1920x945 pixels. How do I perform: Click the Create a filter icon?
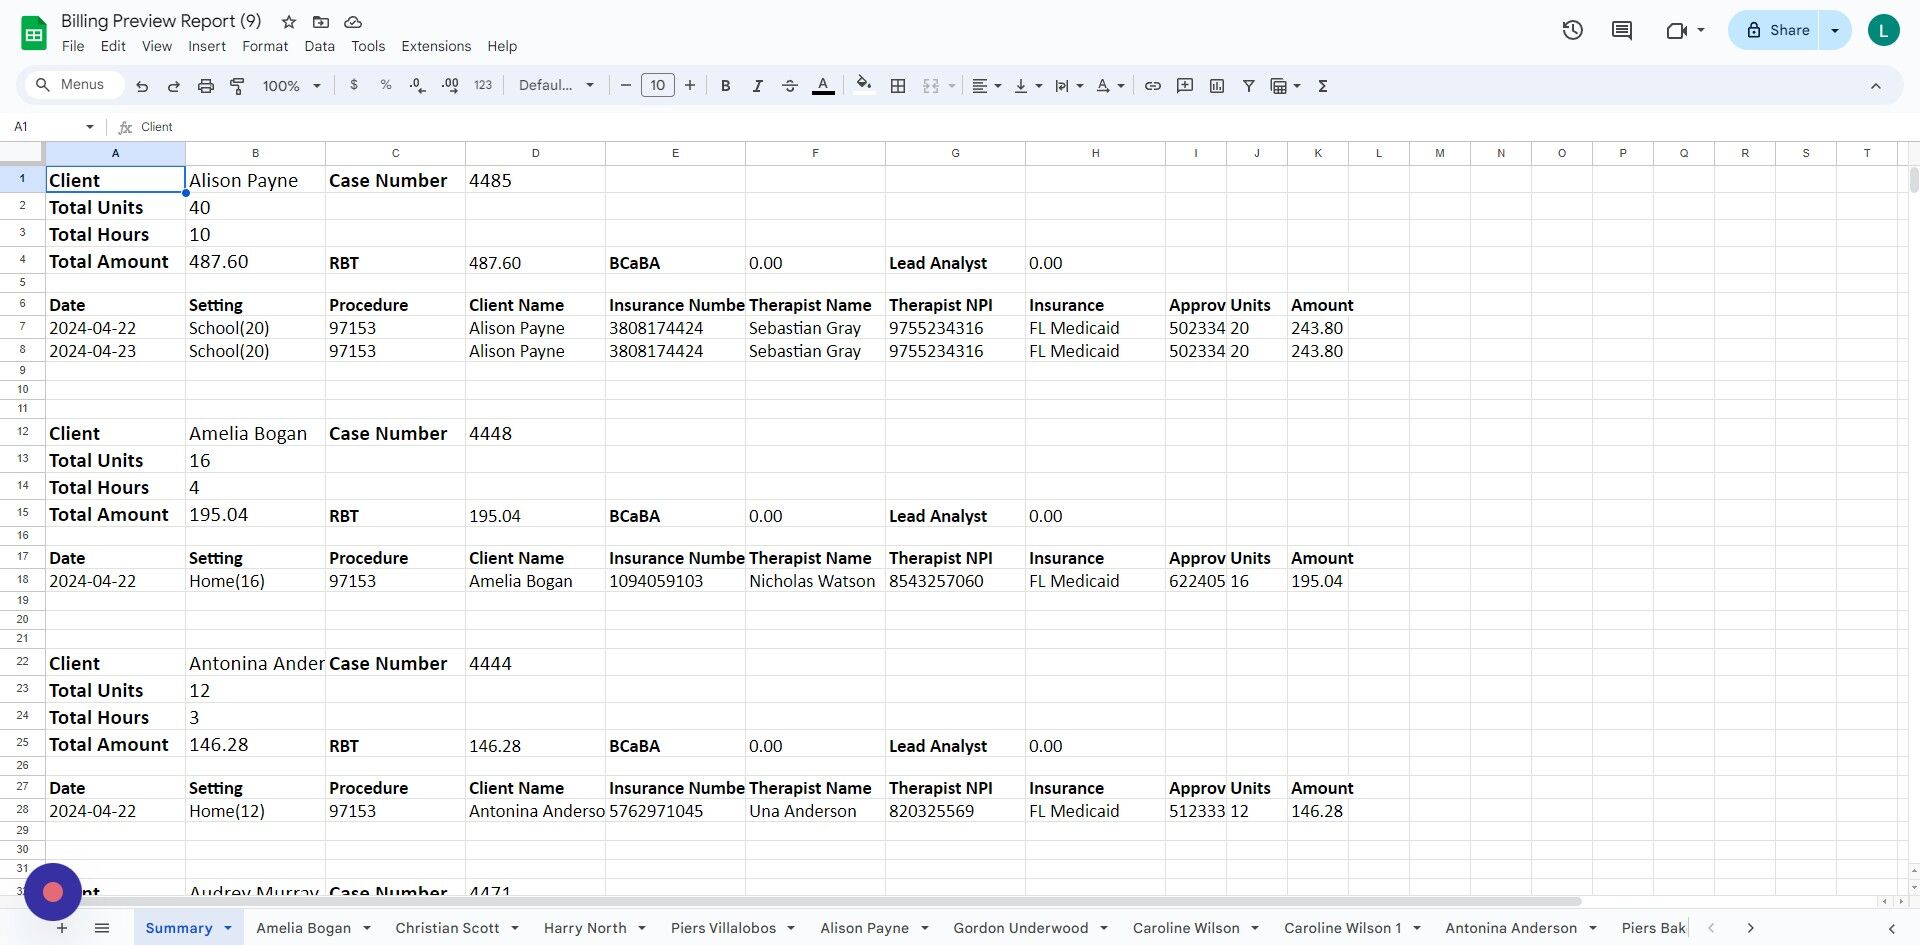pos(1248,85)
